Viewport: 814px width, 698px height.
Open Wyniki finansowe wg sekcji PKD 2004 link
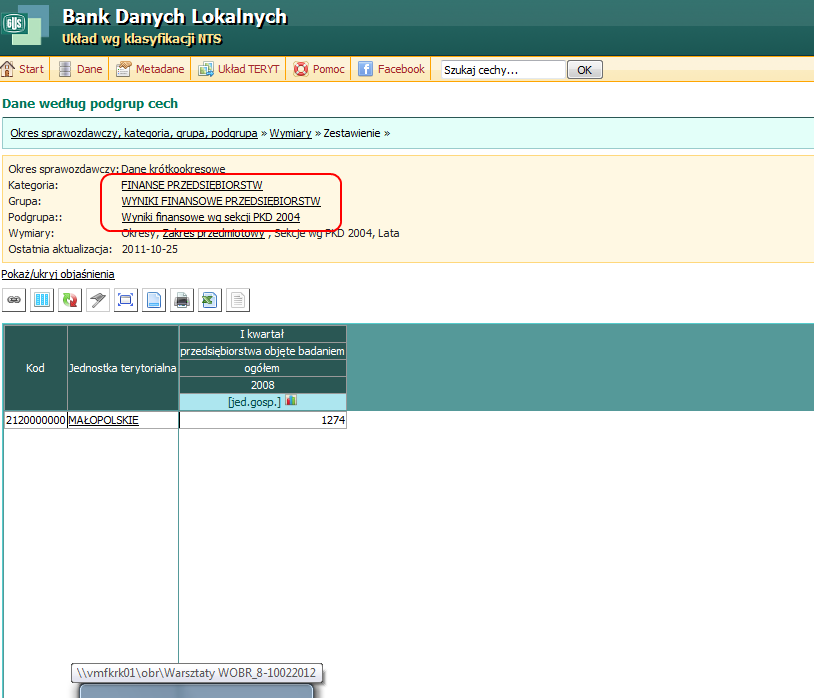click(x=211, y=217)
